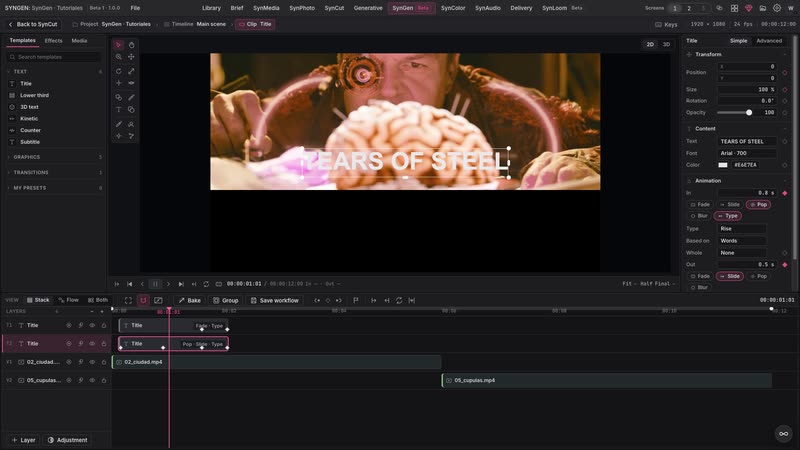Image resolution: width=800 pixels, height=450 pixels.
Task: Click the pink gem icon in top bar
Action: pyautogui.click(x=748, y=8)
